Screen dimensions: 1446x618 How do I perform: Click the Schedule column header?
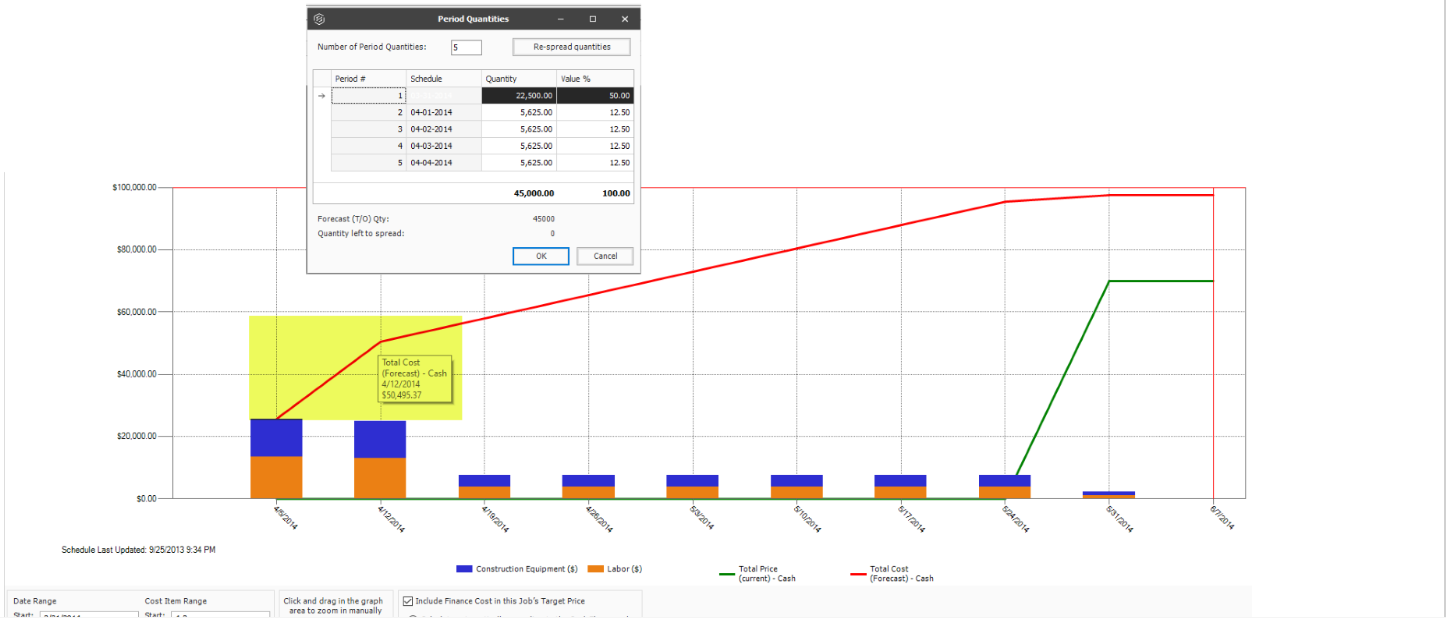pos(444,78)
